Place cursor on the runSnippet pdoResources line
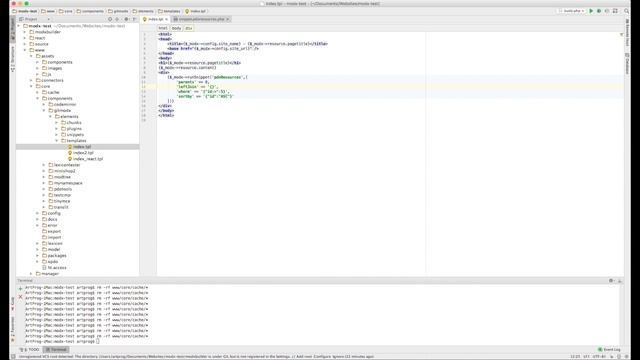Screen dimensions: 640x360 pyautogui.click(x=207, y=77)
